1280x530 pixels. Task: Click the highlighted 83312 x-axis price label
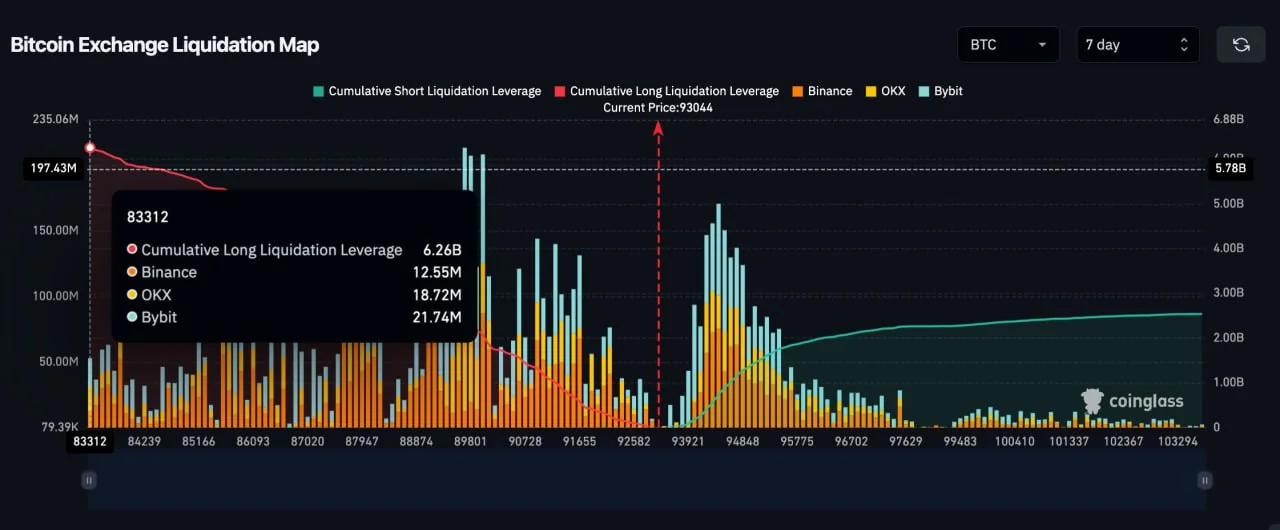click(x=90, y=441)
